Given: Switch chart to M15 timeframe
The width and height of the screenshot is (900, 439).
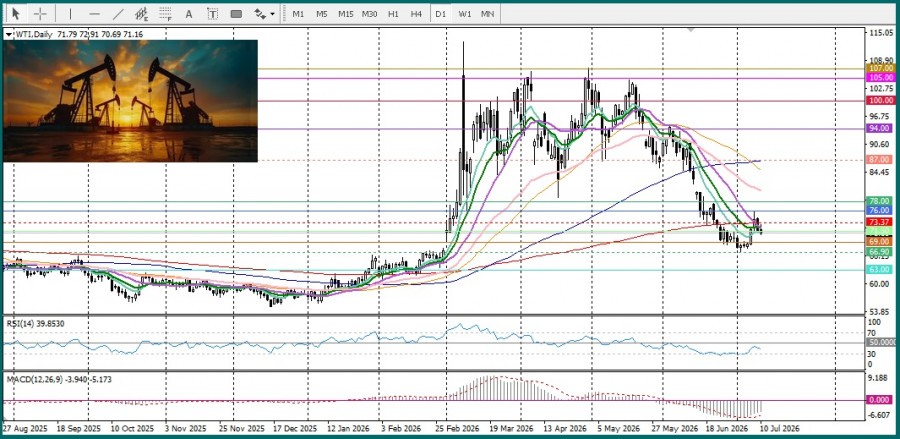Looking at the screenshot, I should 346,13.
